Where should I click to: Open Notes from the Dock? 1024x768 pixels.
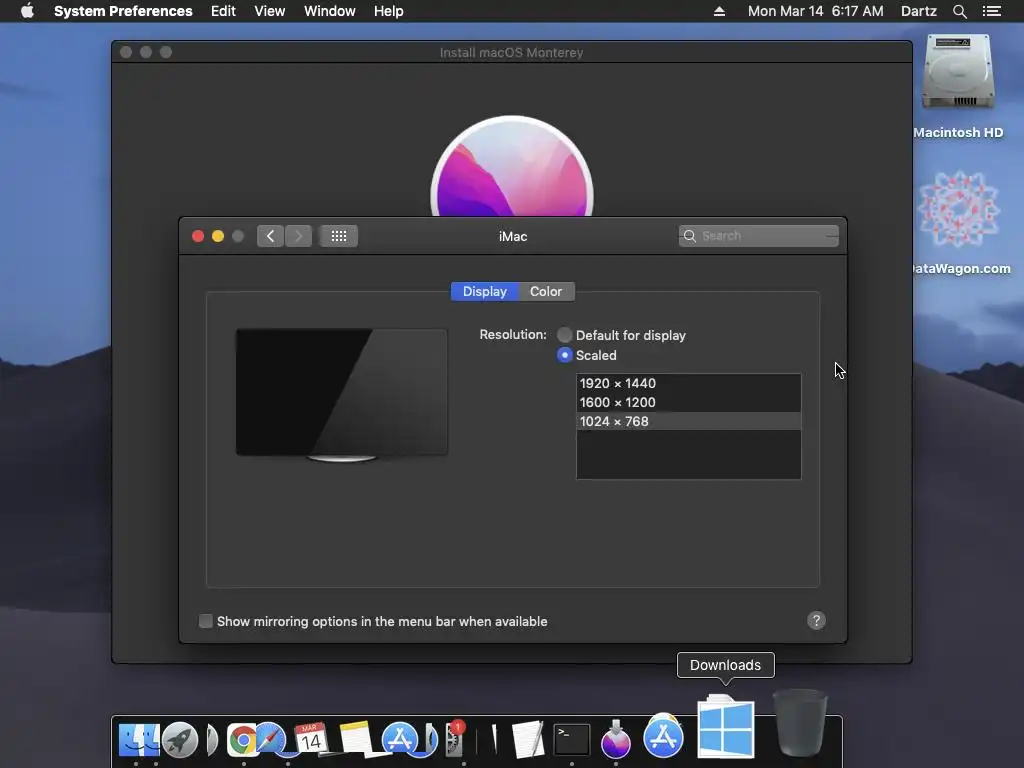point(356,739)
